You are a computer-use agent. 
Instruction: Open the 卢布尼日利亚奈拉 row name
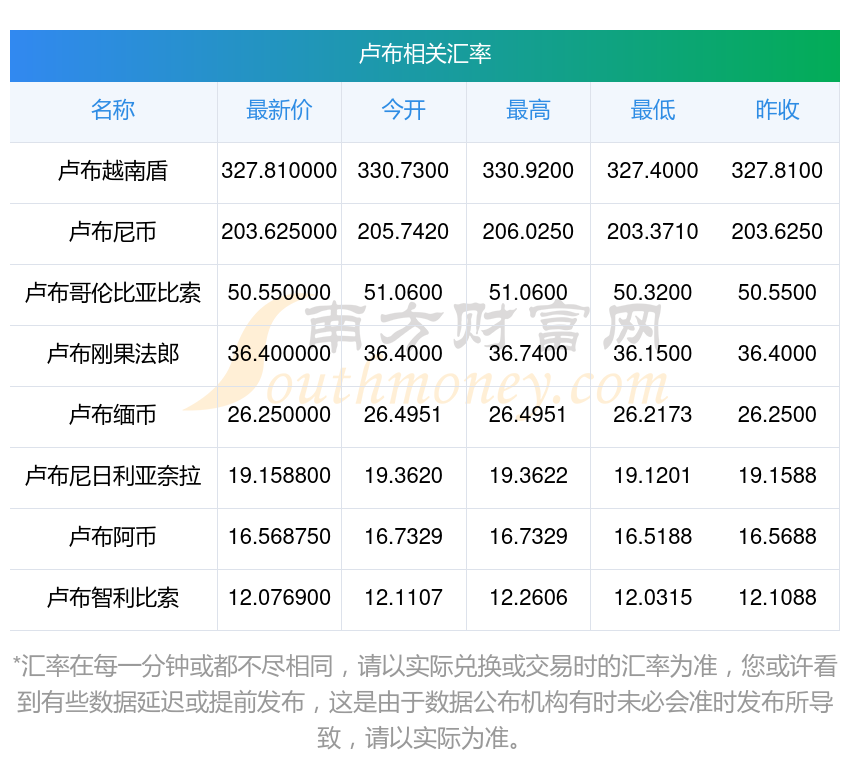(x=113, y=476)
